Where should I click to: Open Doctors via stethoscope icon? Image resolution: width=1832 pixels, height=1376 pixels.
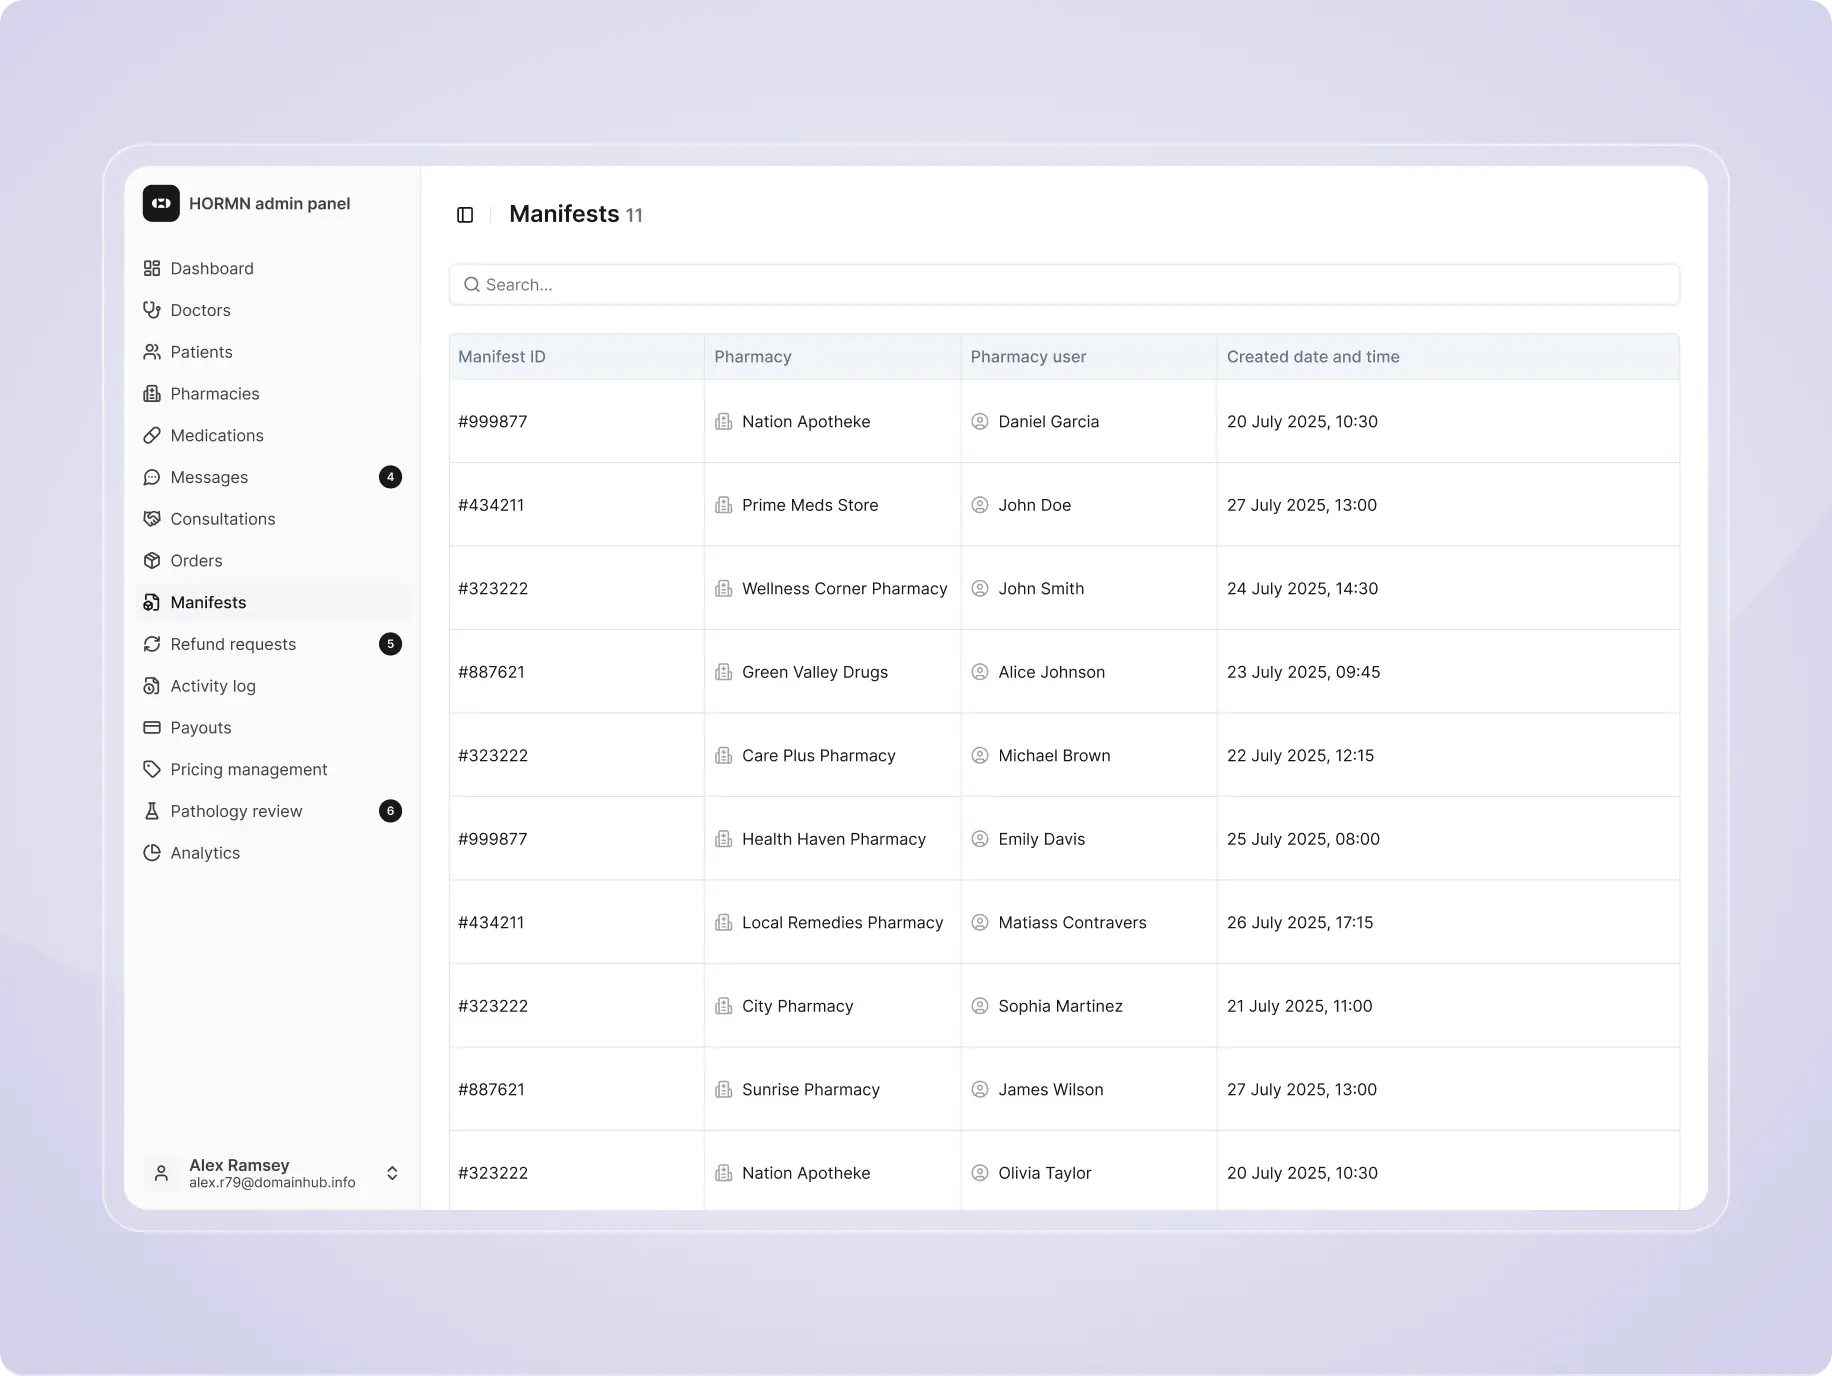tap(152, 310)
